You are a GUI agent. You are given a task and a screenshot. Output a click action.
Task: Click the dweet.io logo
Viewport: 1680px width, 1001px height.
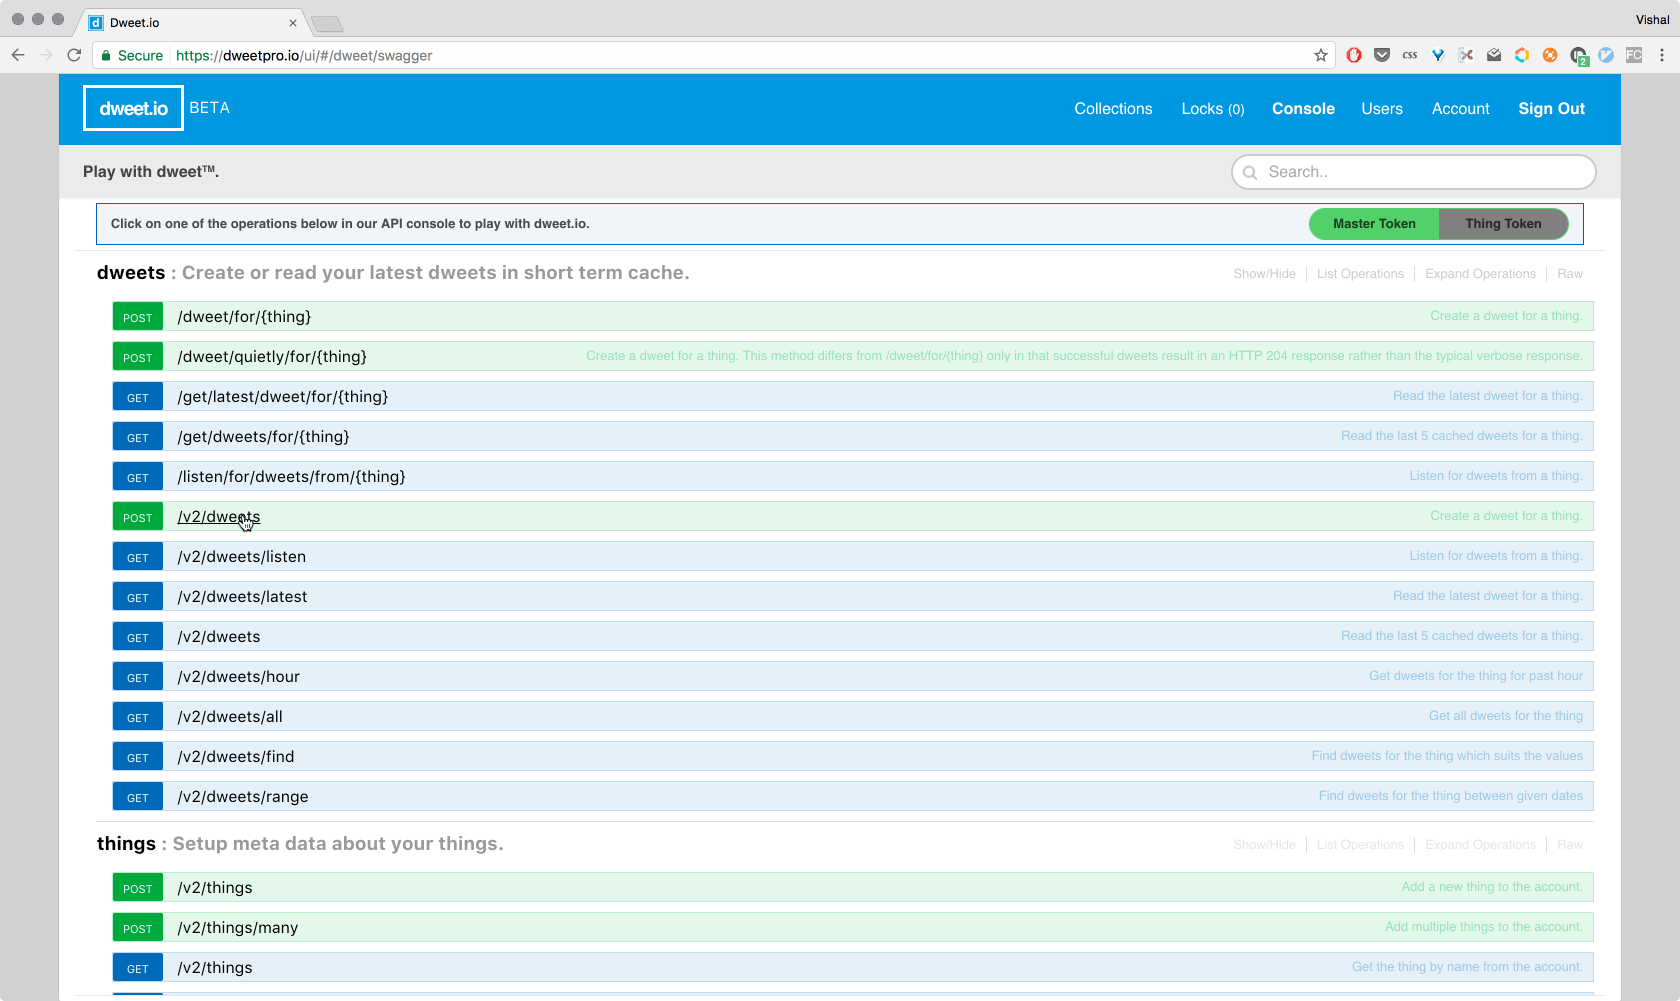pyautogui.click(x=133, y=108)
